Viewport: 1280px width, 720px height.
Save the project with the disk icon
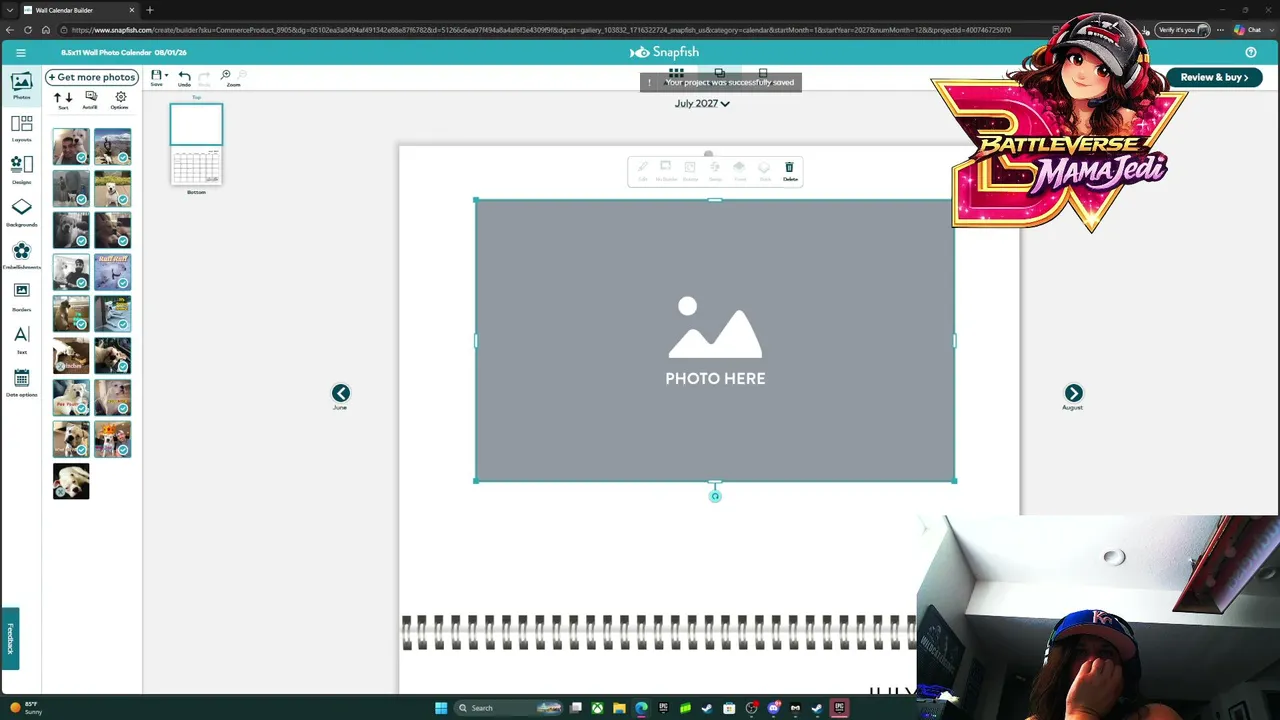point(156,77)
